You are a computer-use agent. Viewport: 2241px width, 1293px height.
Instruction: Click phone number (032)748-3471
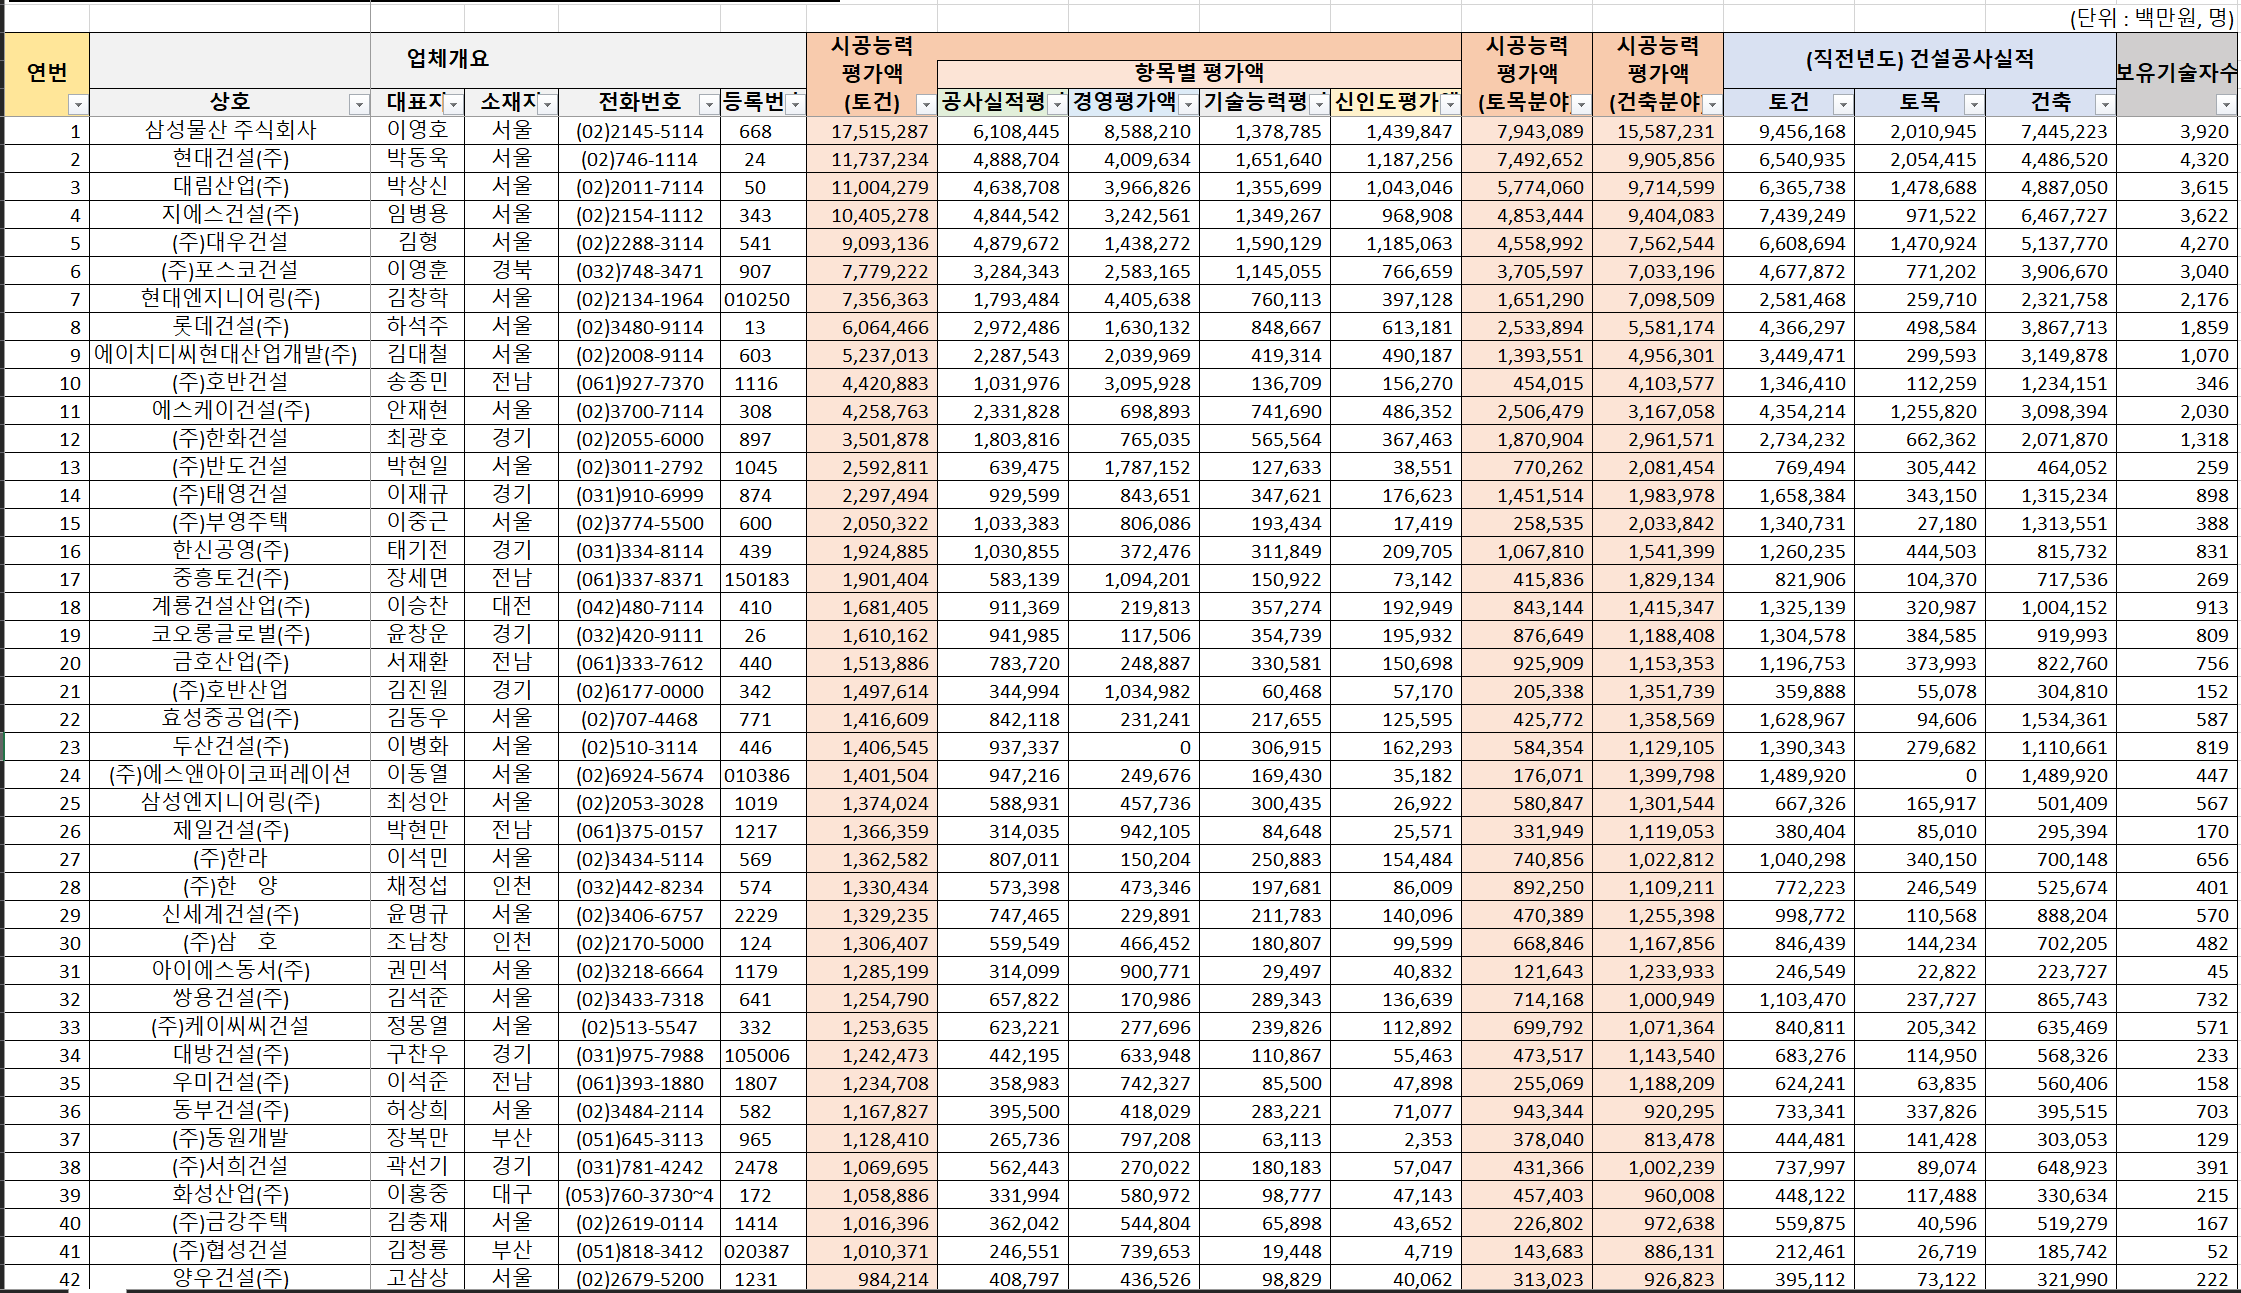(640, 271)
